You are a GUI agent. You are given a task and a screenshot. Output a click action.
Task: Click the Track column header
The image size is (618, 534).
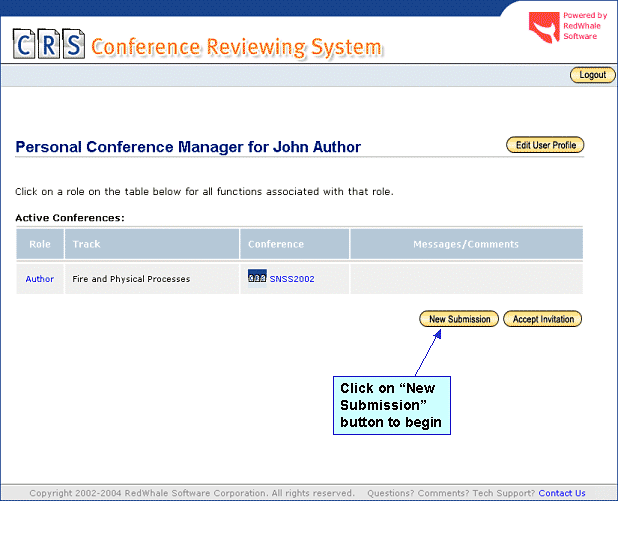point(87,244)
